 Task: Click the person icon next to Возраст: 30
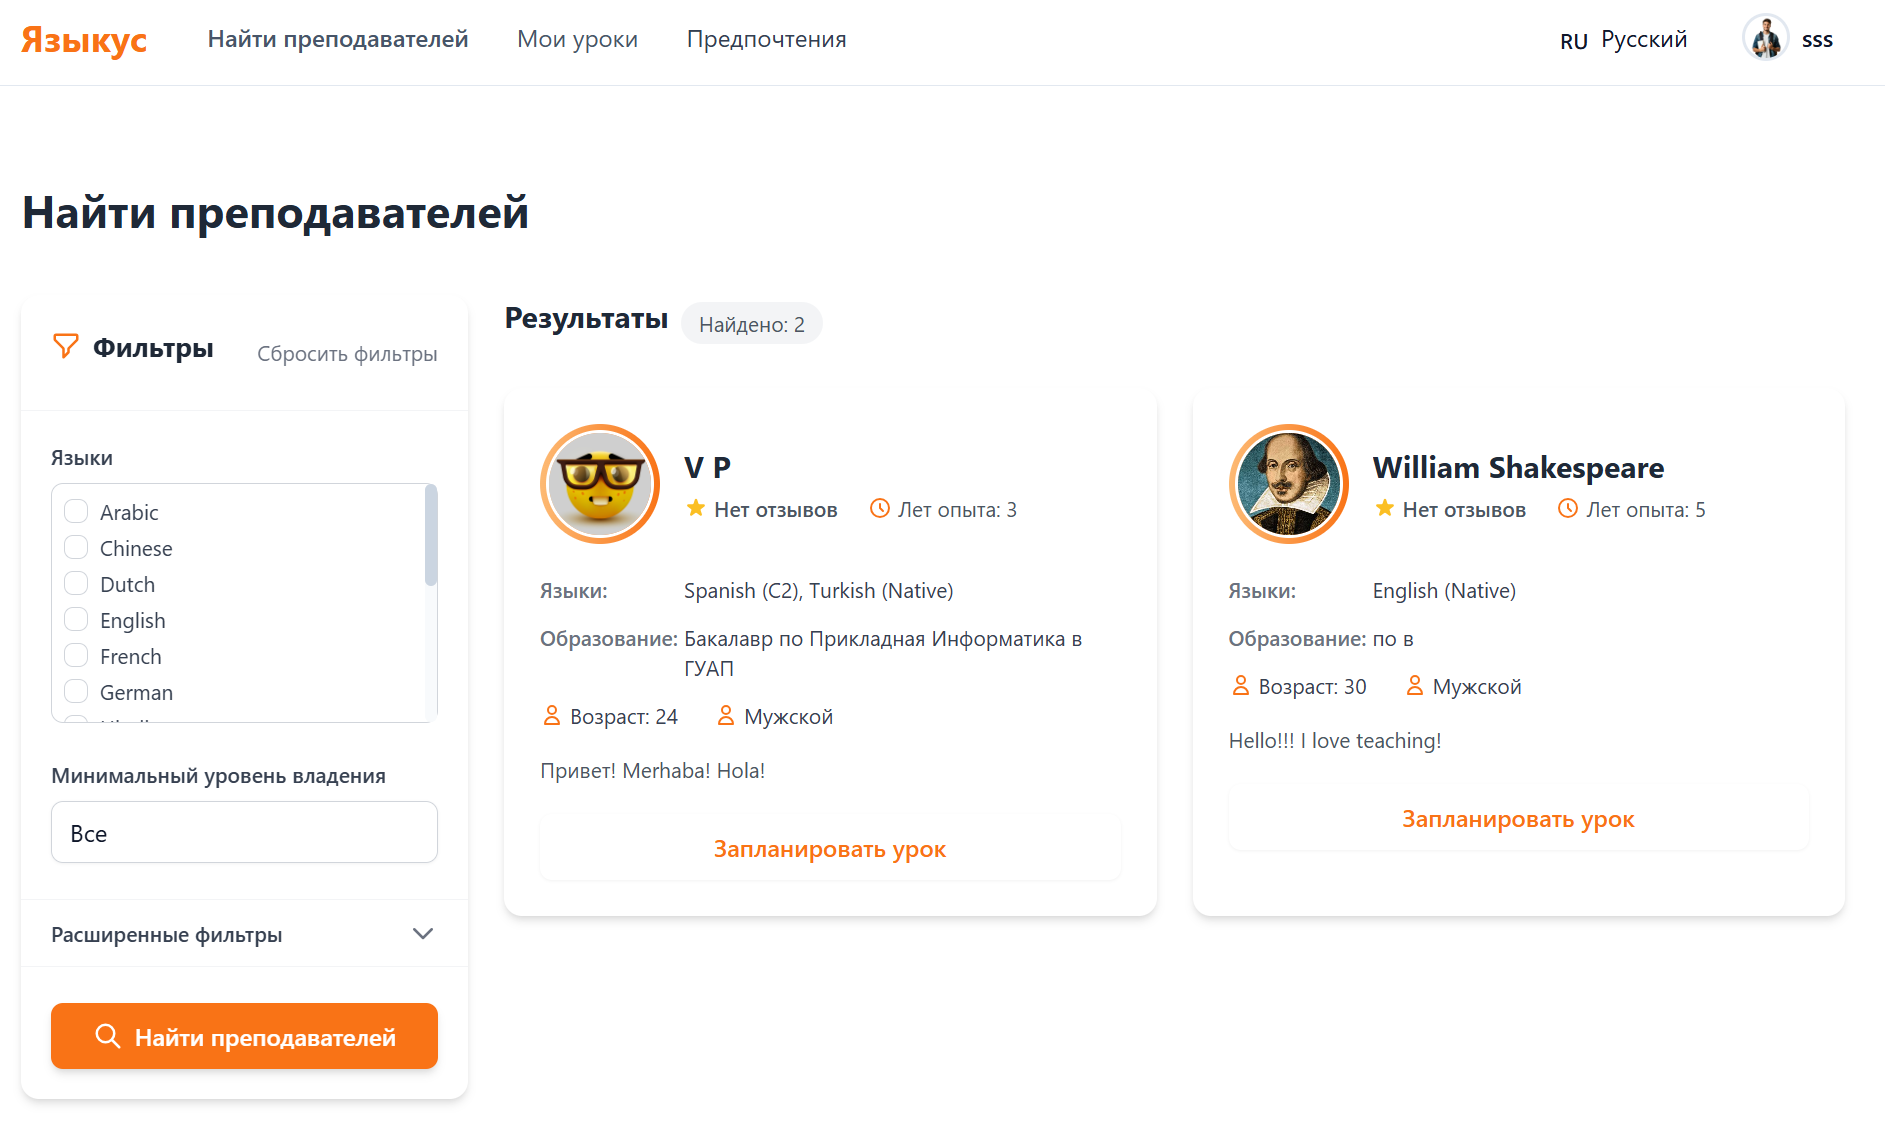pyautogui.click(x=1240, y=686)
